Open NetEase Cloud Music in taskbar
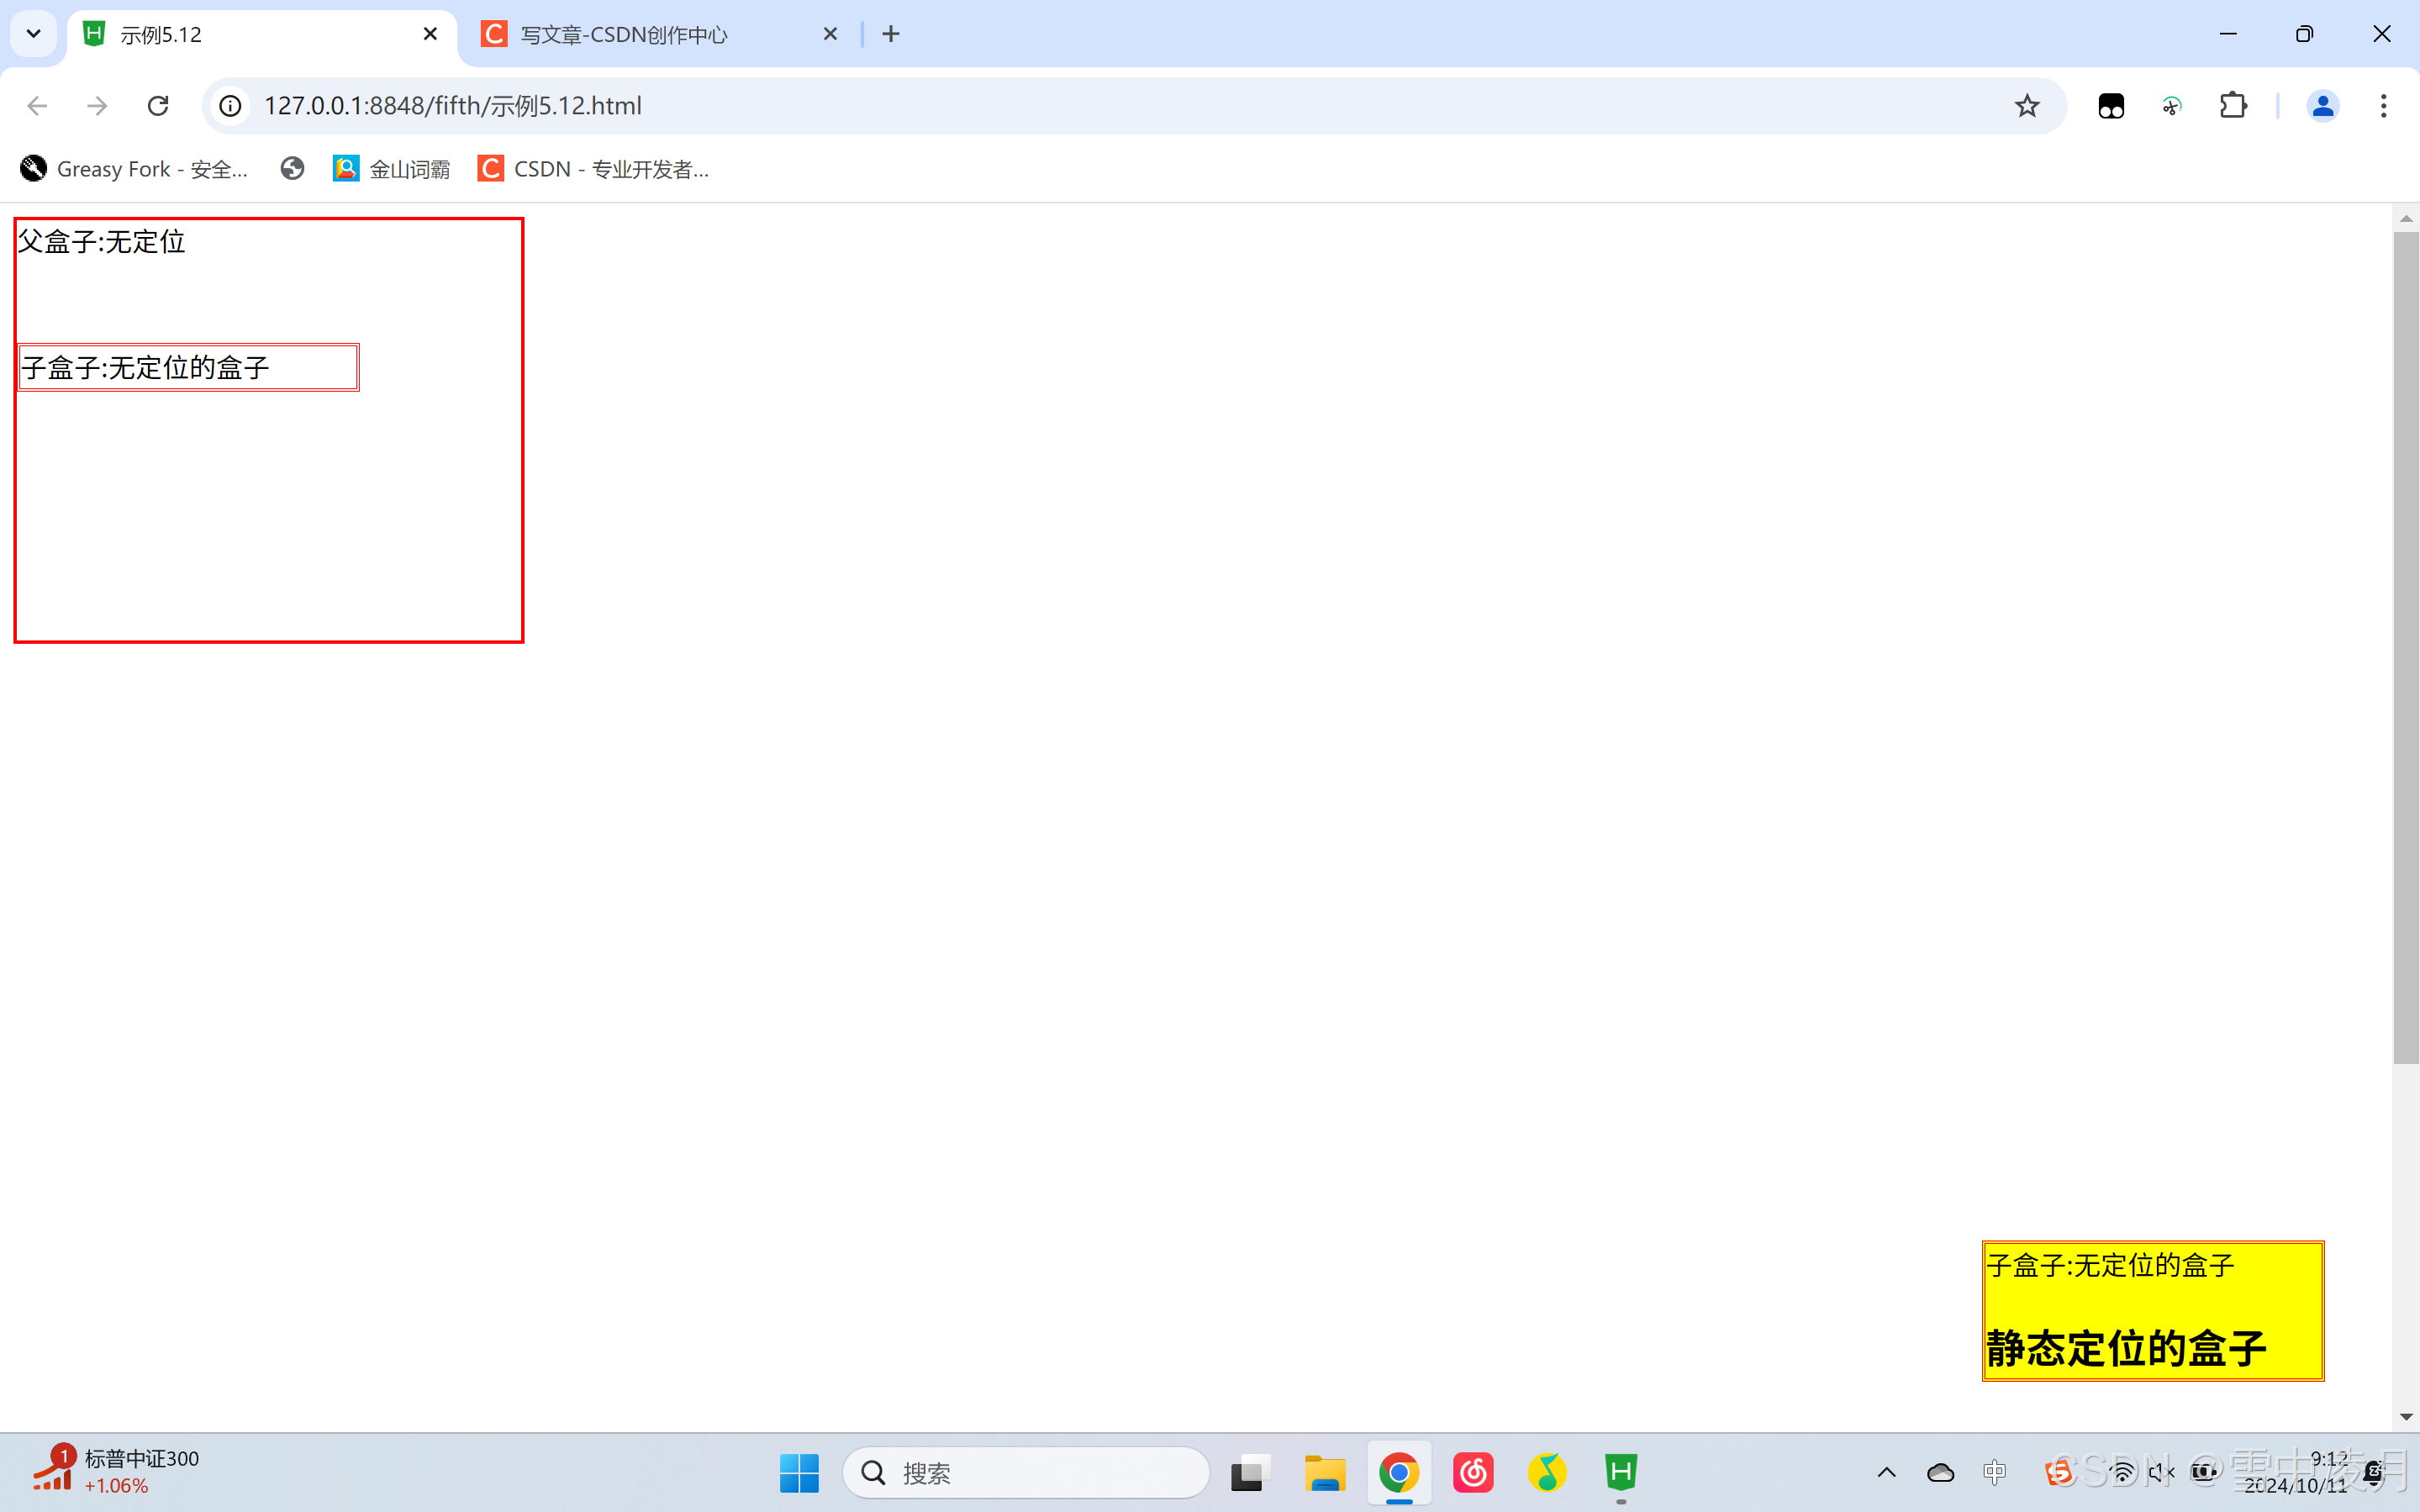The height and width of the screenshot is (1512, 2420). pyautogui.click(x=1473, y=1472)
